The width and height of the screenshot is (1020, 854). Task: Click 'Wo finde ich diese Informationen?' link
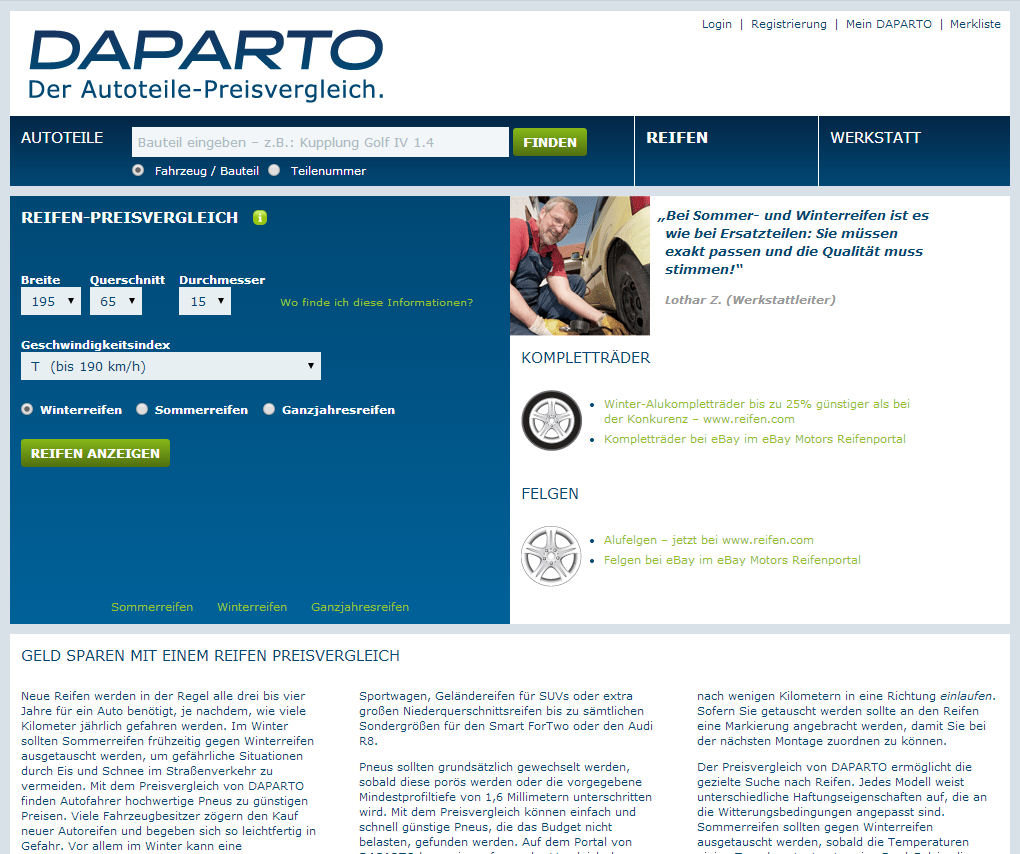pos(377,302)
